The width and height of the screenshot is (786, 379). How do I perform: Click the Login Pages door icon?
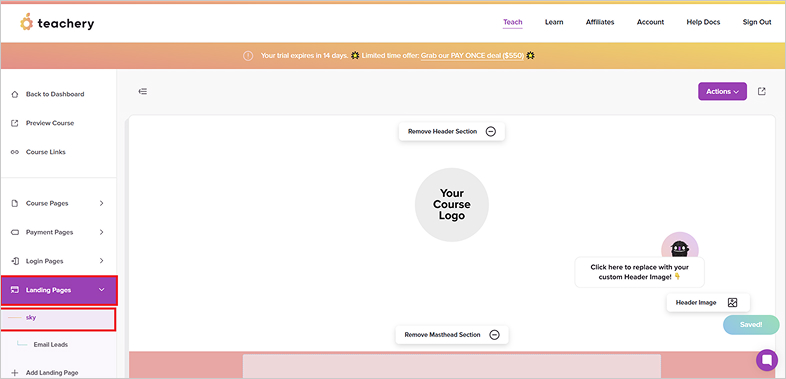[15, 261]
